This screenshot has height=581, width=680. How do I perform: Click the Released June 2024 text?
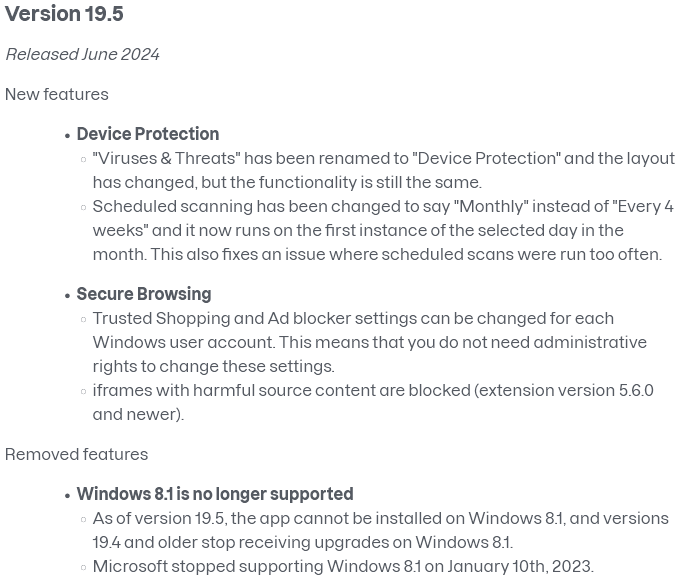82,55
